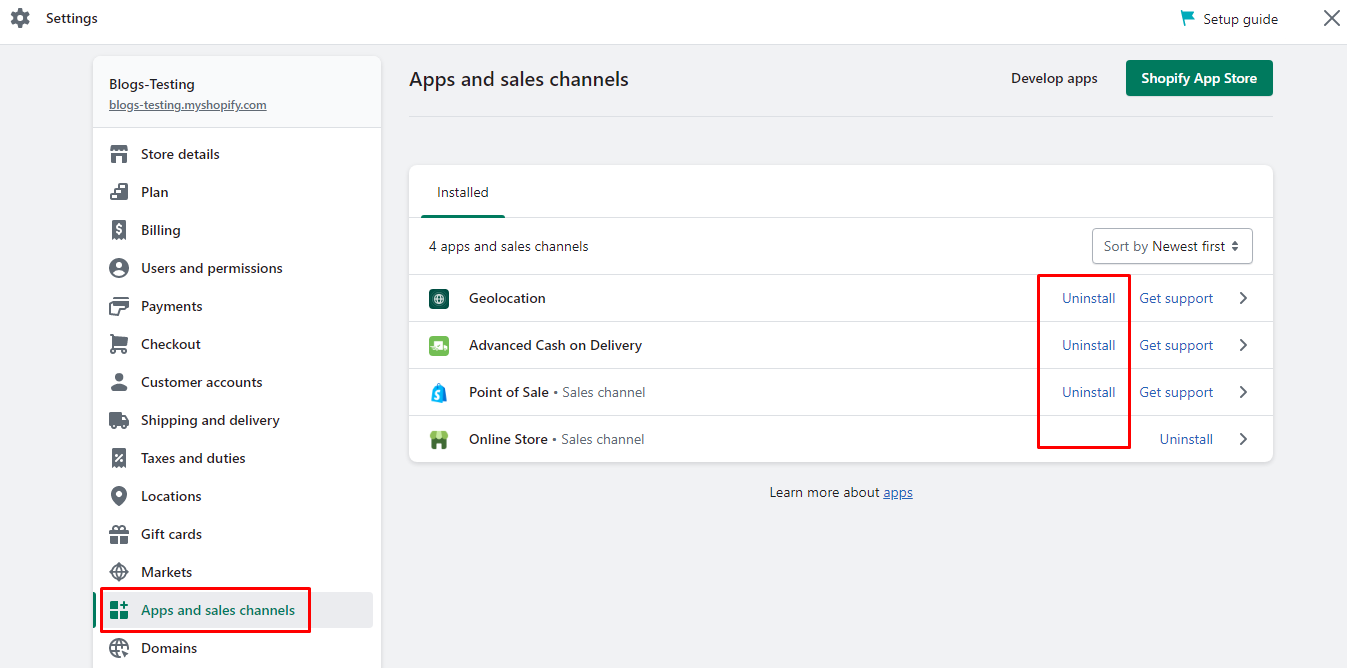Click the Advanced Cash on Delivery app icon

(438, 345)
